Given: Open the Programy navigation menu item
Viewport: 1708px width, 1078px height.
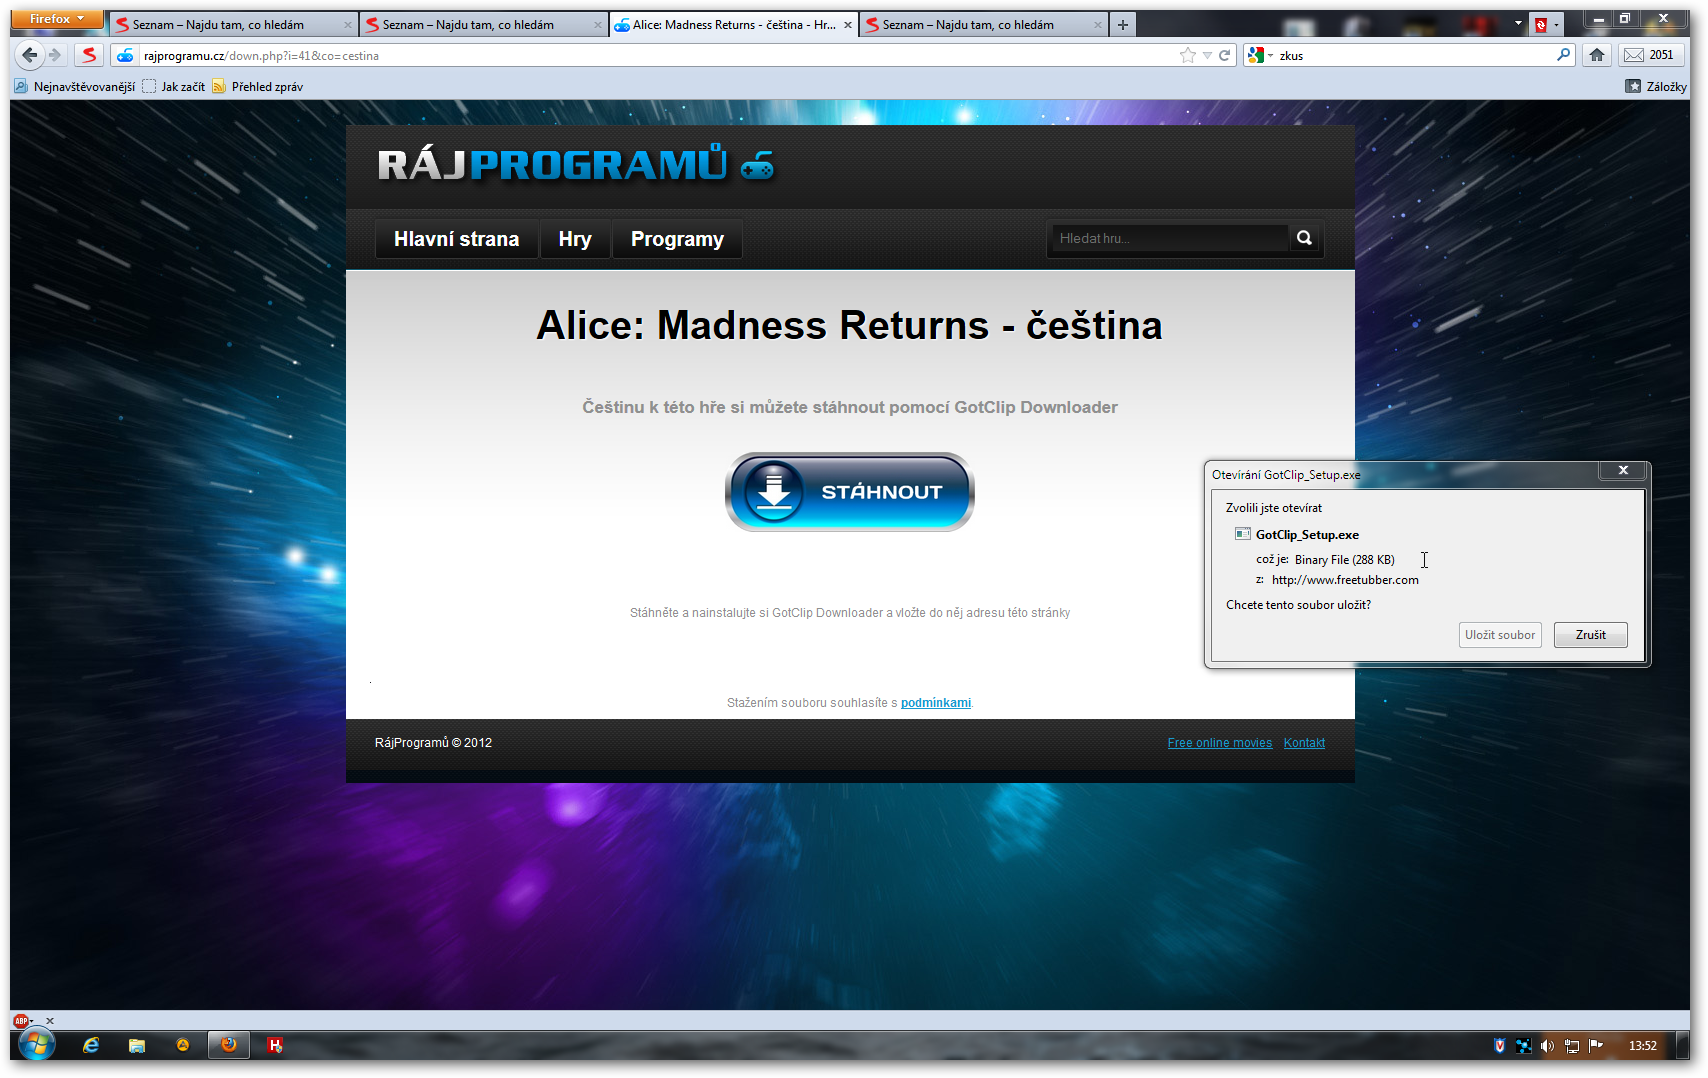Looking at the screenshot, I should [677, 239].
